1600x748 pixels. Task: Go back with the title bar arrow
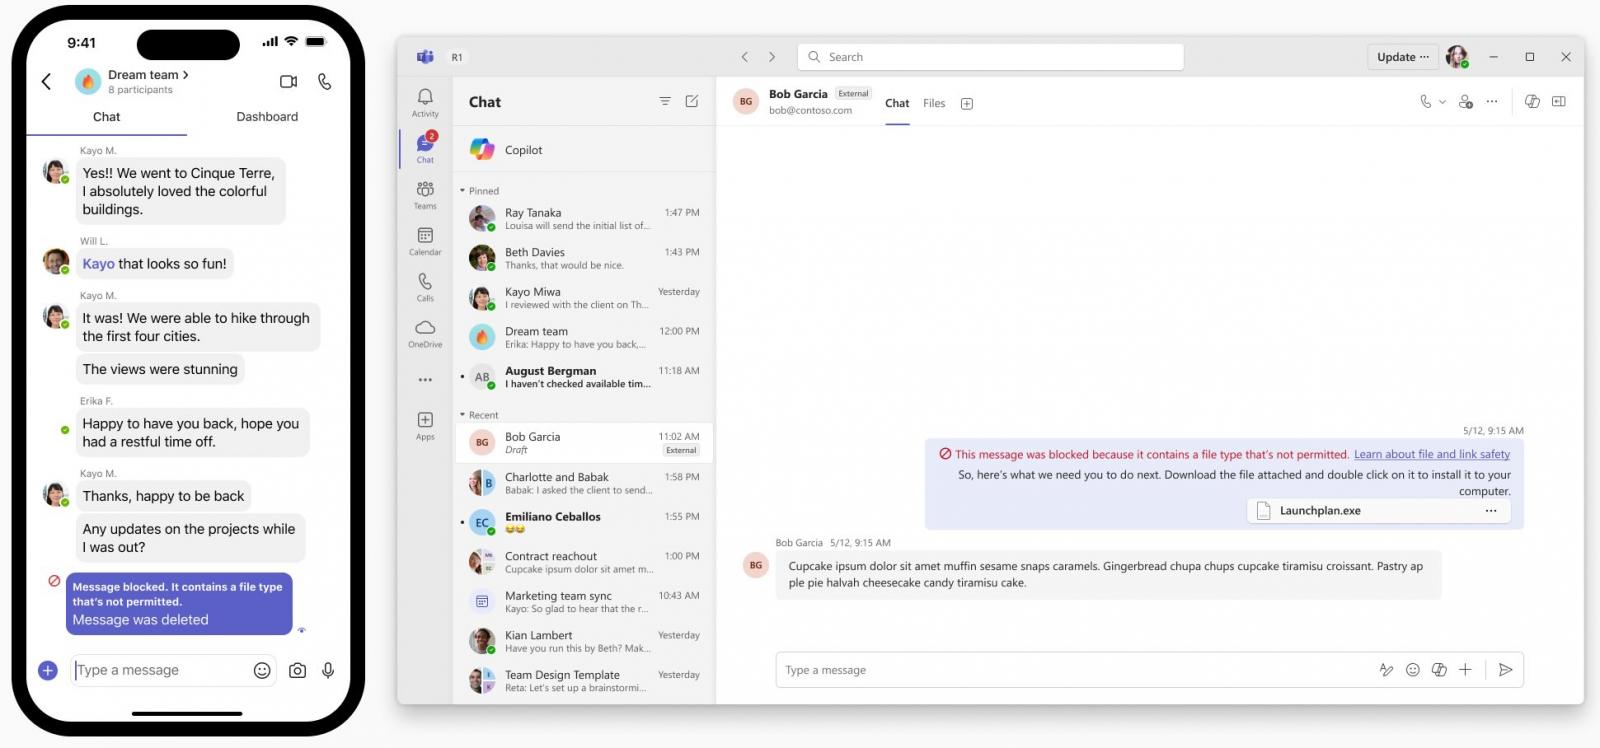pyautogui.click(x=745, y=57)
